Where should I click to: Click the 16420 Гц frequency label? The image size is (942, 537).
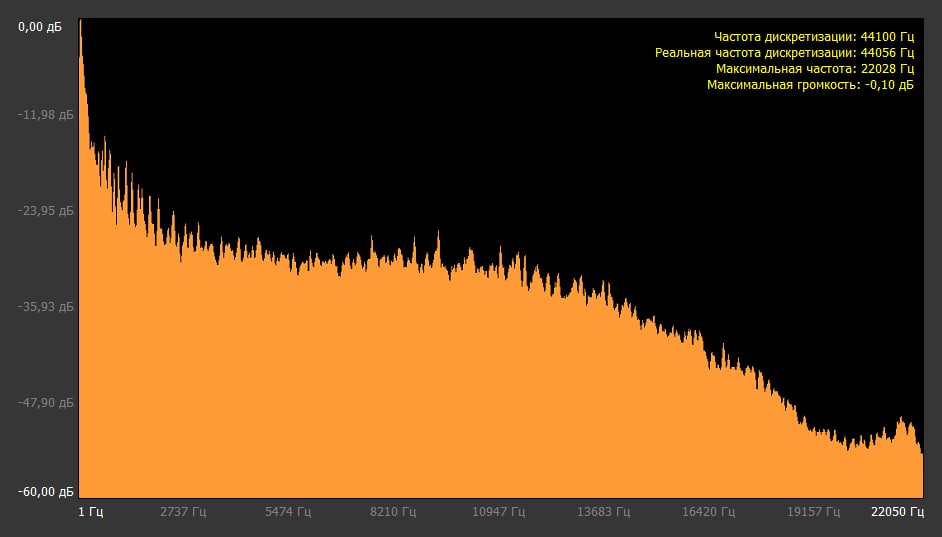coord(708,512)
